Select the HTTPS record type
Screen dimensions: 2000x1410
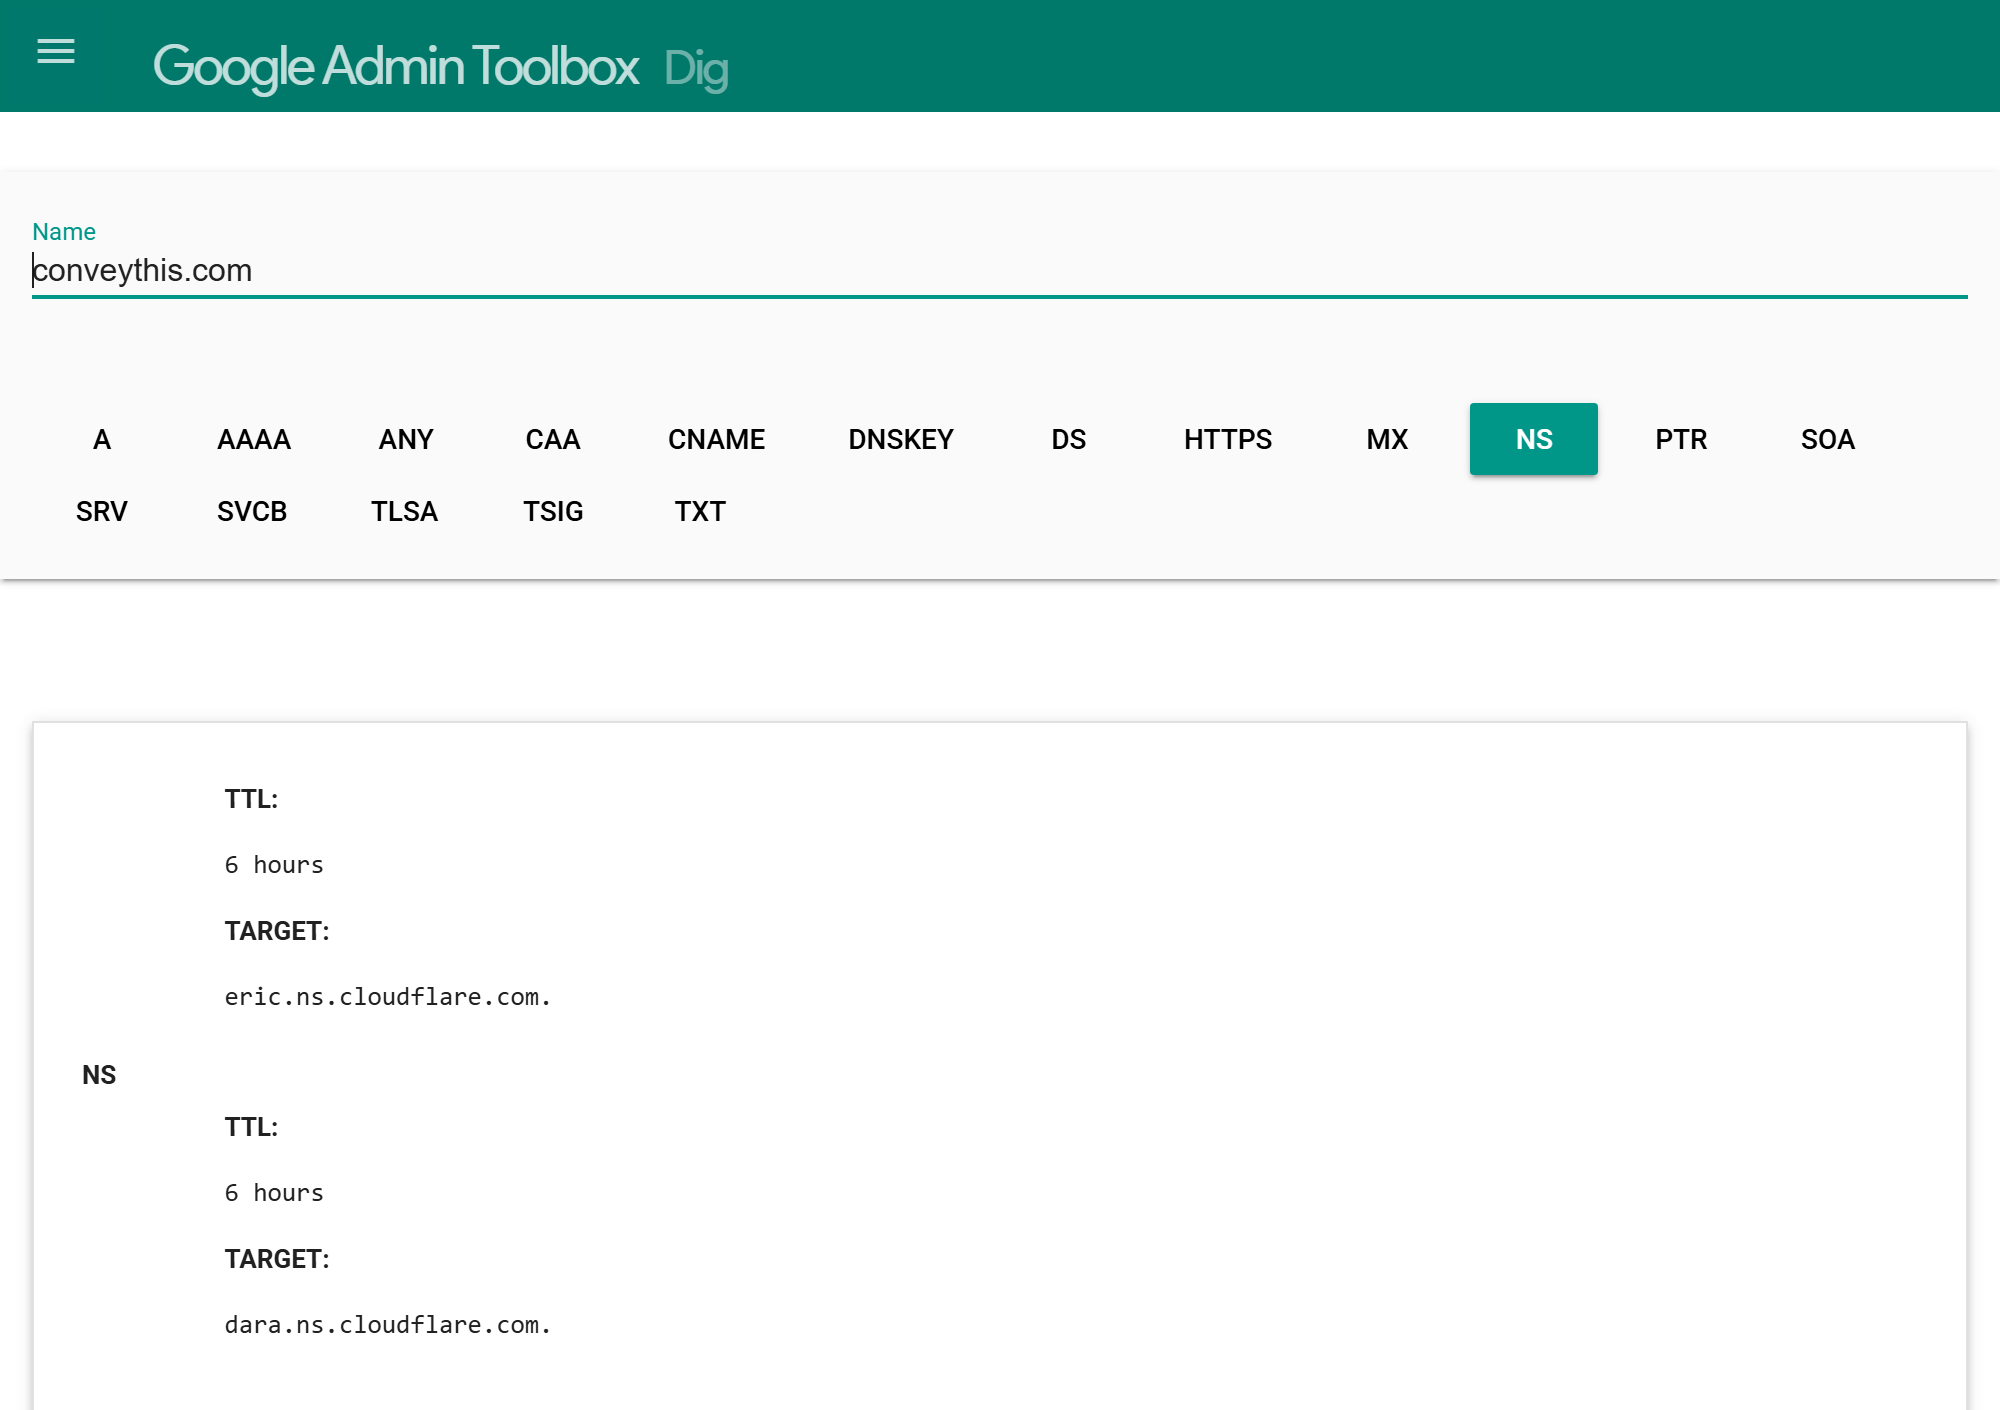[x=1228, y=439]
